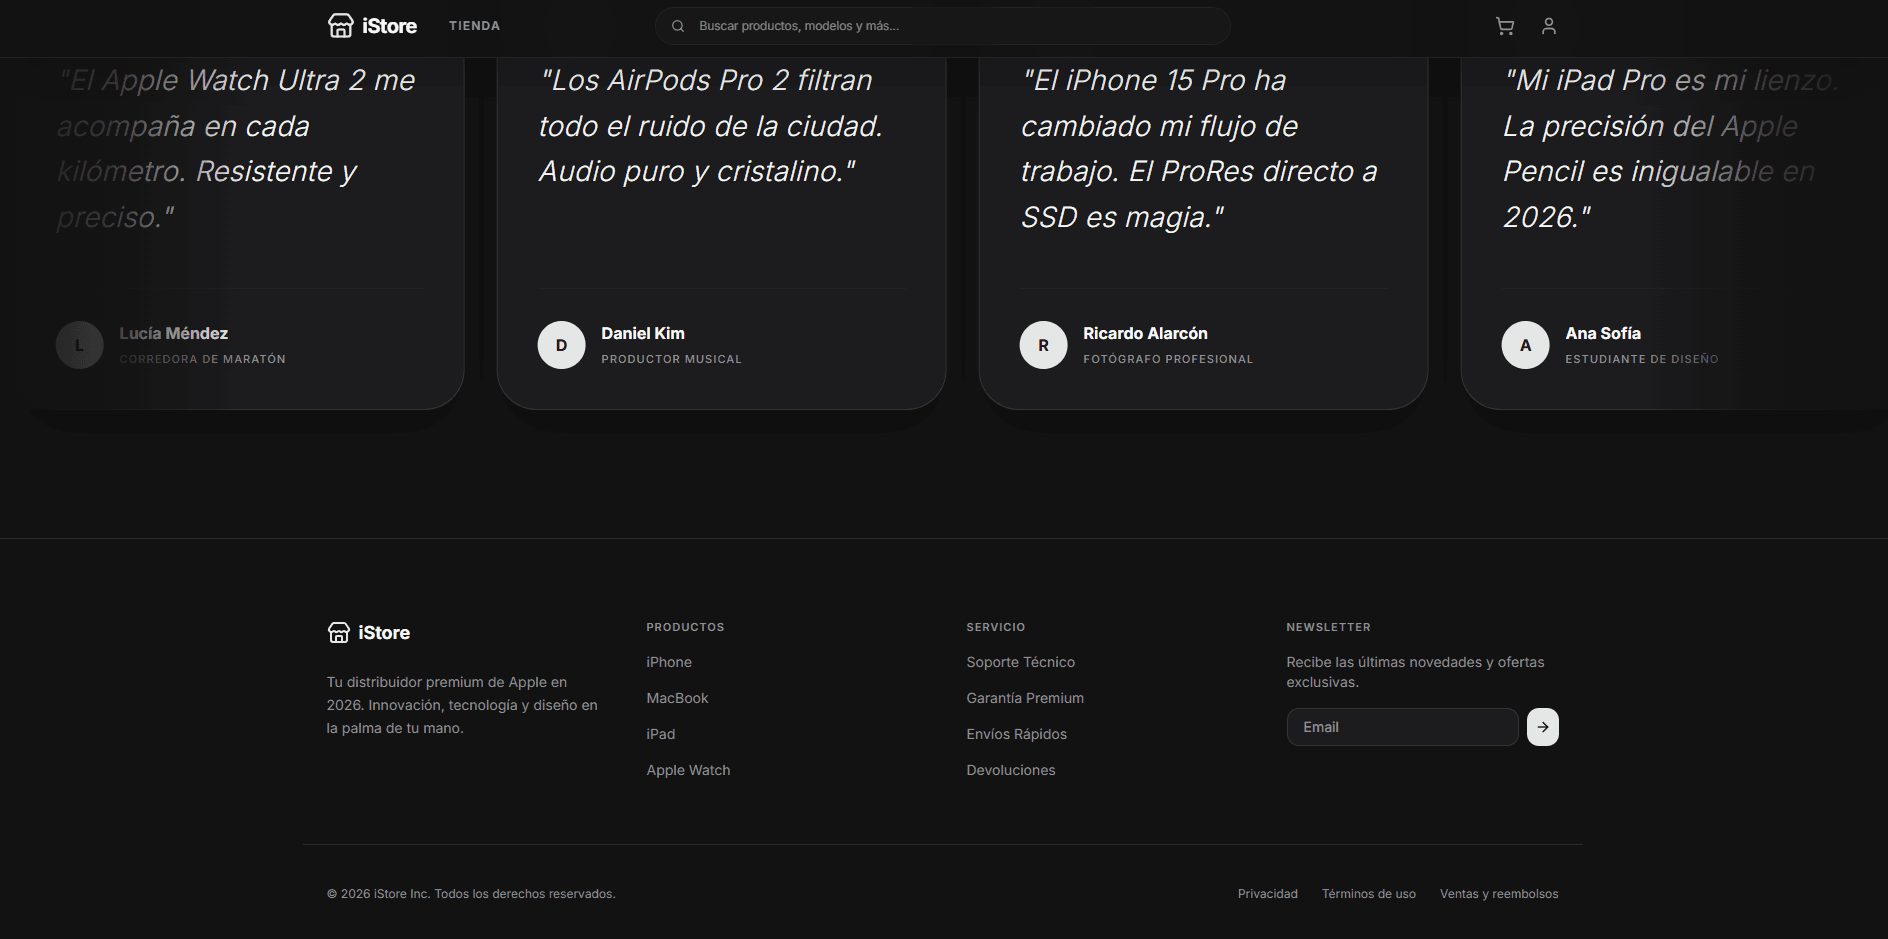Open the iPad footer link
This screenshot has height=939, width=1888.
coord(661,734)
